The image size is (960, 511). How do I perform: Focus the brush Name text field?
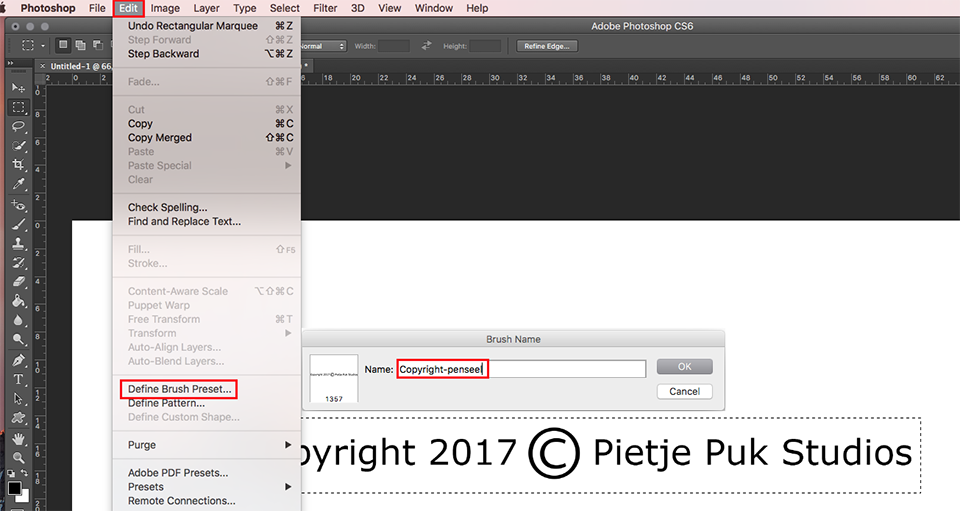point(522,369)
